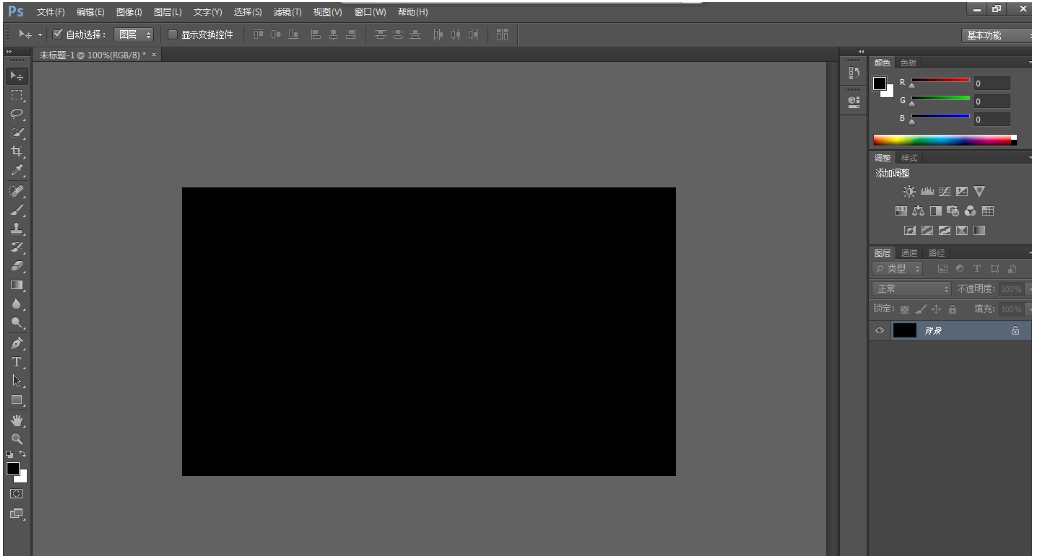1037x559 pixels.
Task: Expand the toolbox with the double arrow
Action: (9, 52)
